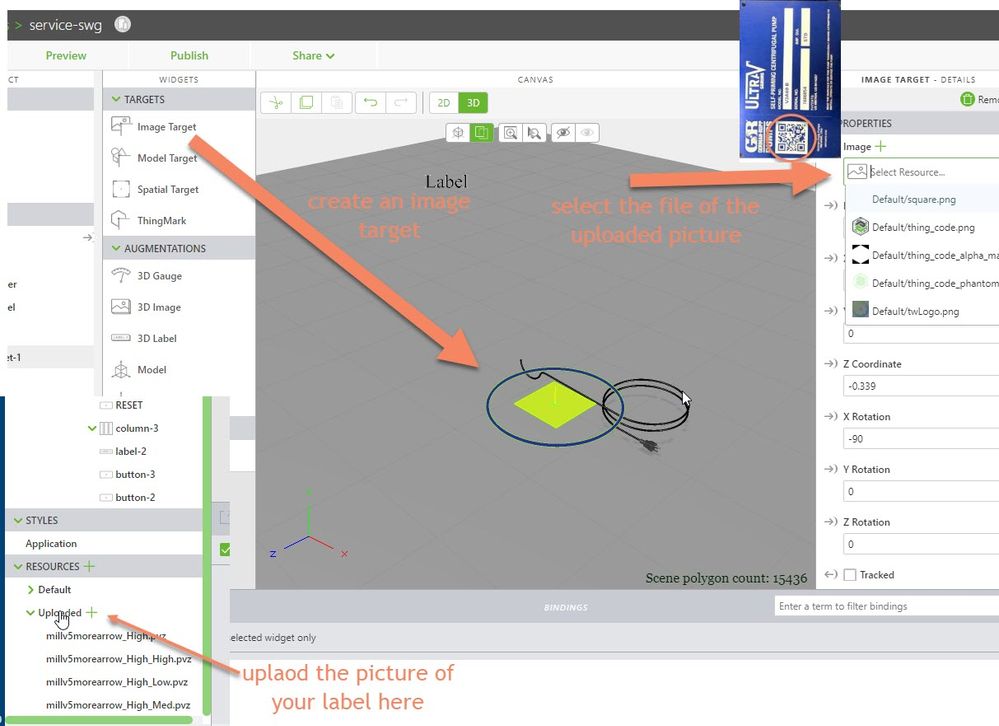Click the Z Rotation input field

pos(921,544)
